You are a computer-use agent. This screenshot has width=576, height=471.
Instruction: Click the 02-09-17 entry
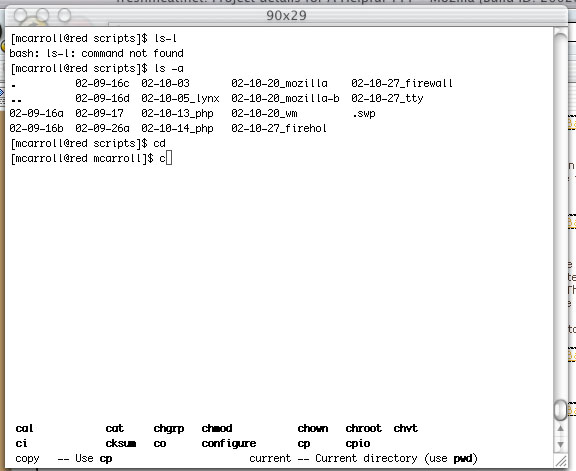[99, 113]
